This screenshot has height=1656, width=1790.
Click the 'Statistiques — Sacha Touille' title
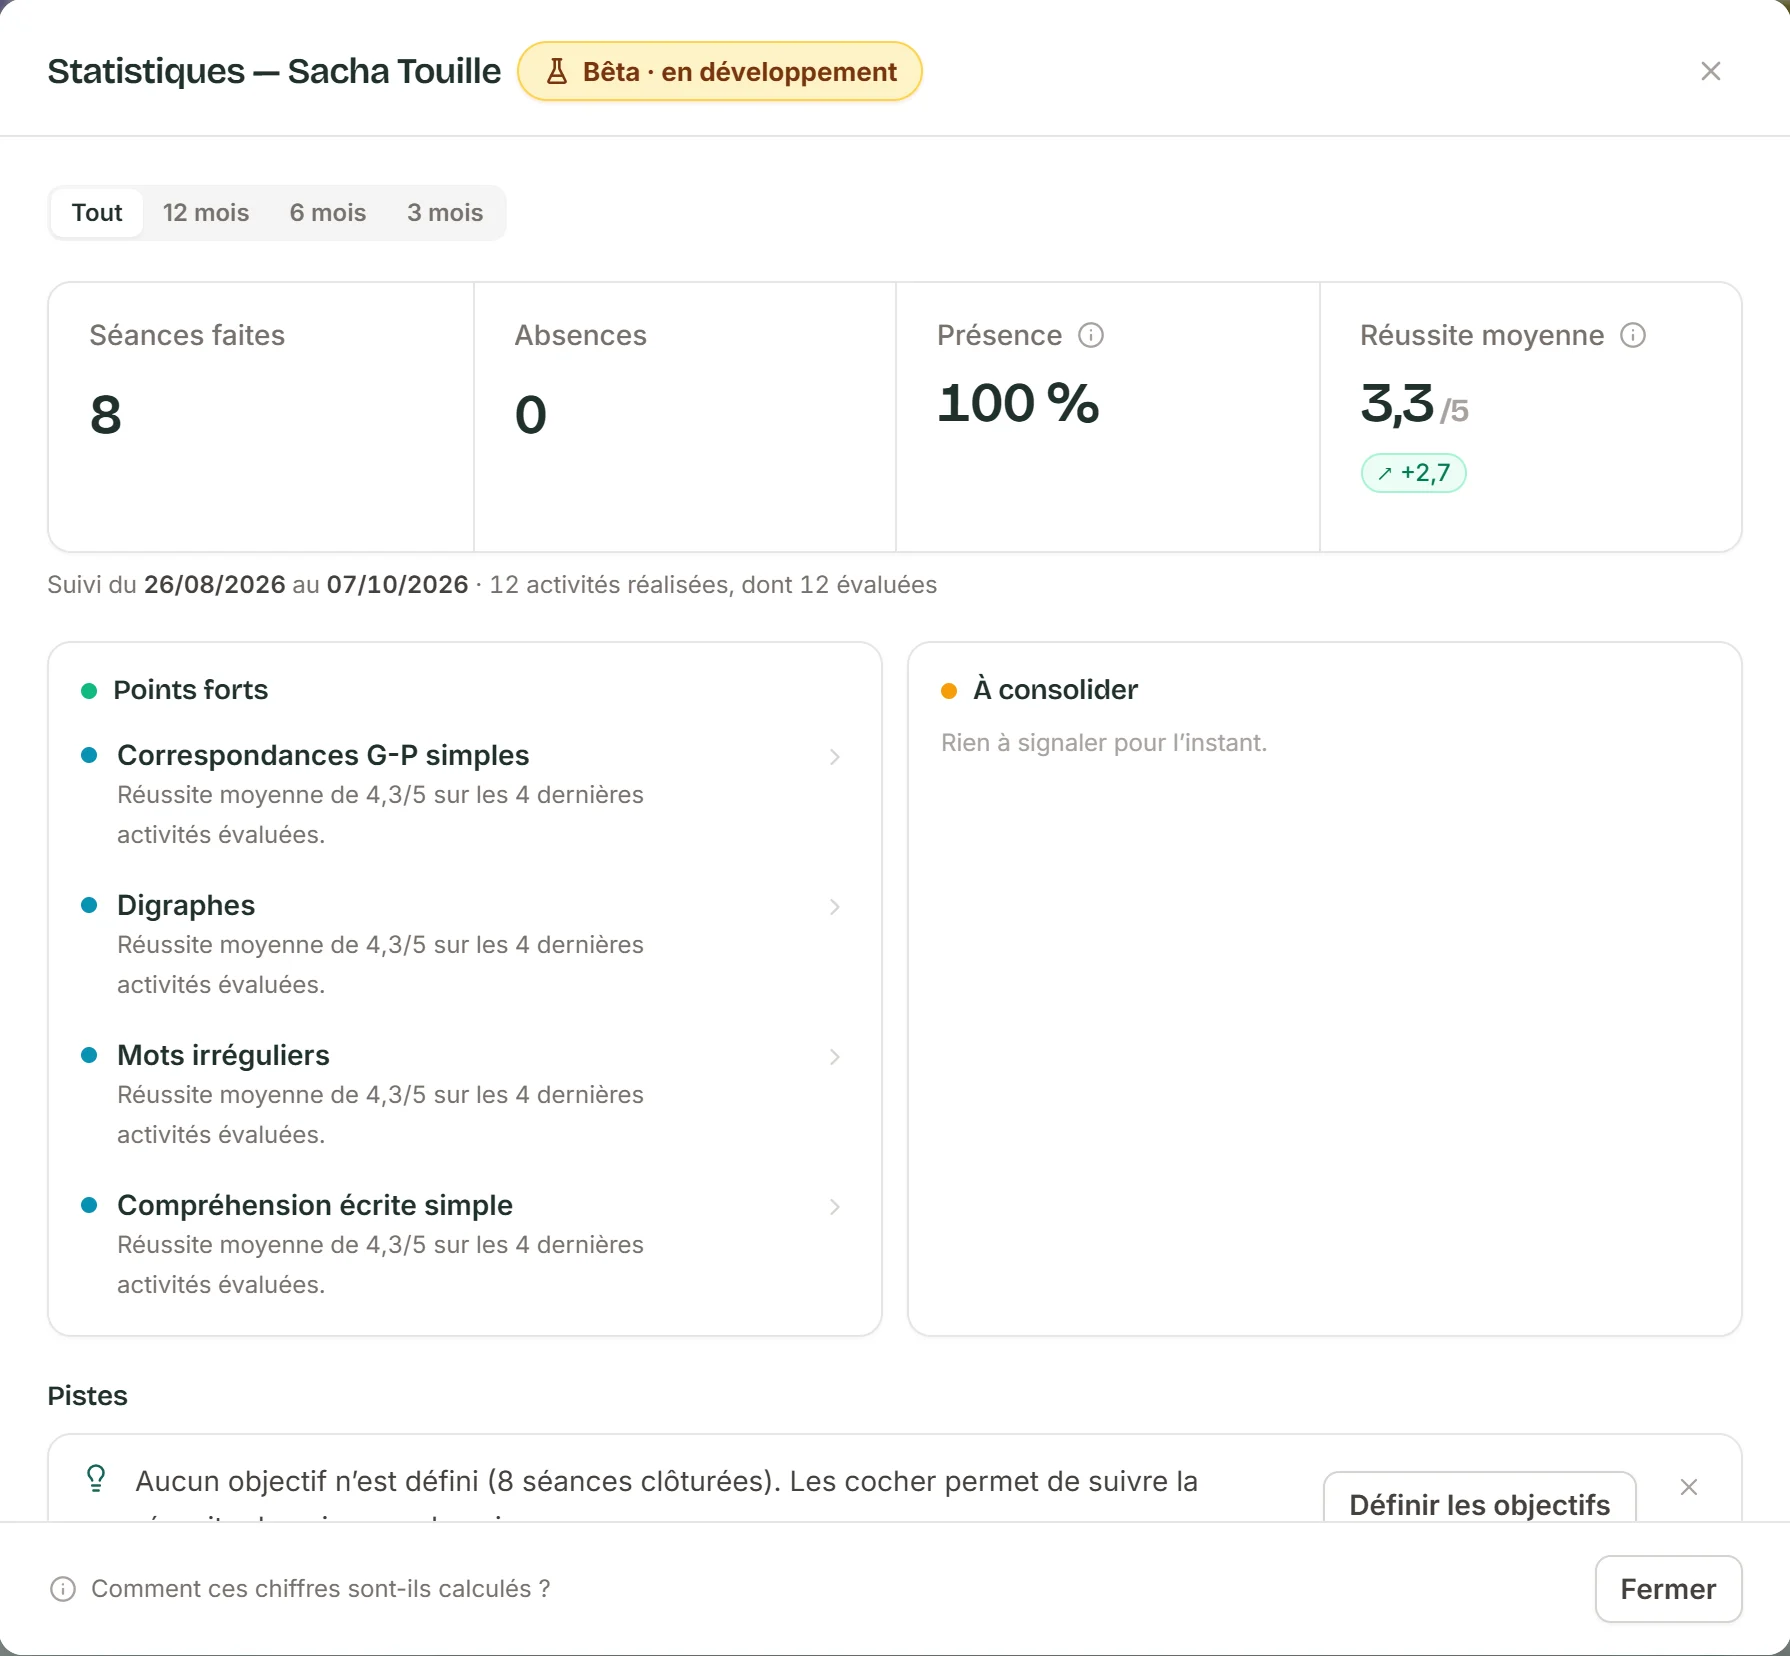point(274,72)
